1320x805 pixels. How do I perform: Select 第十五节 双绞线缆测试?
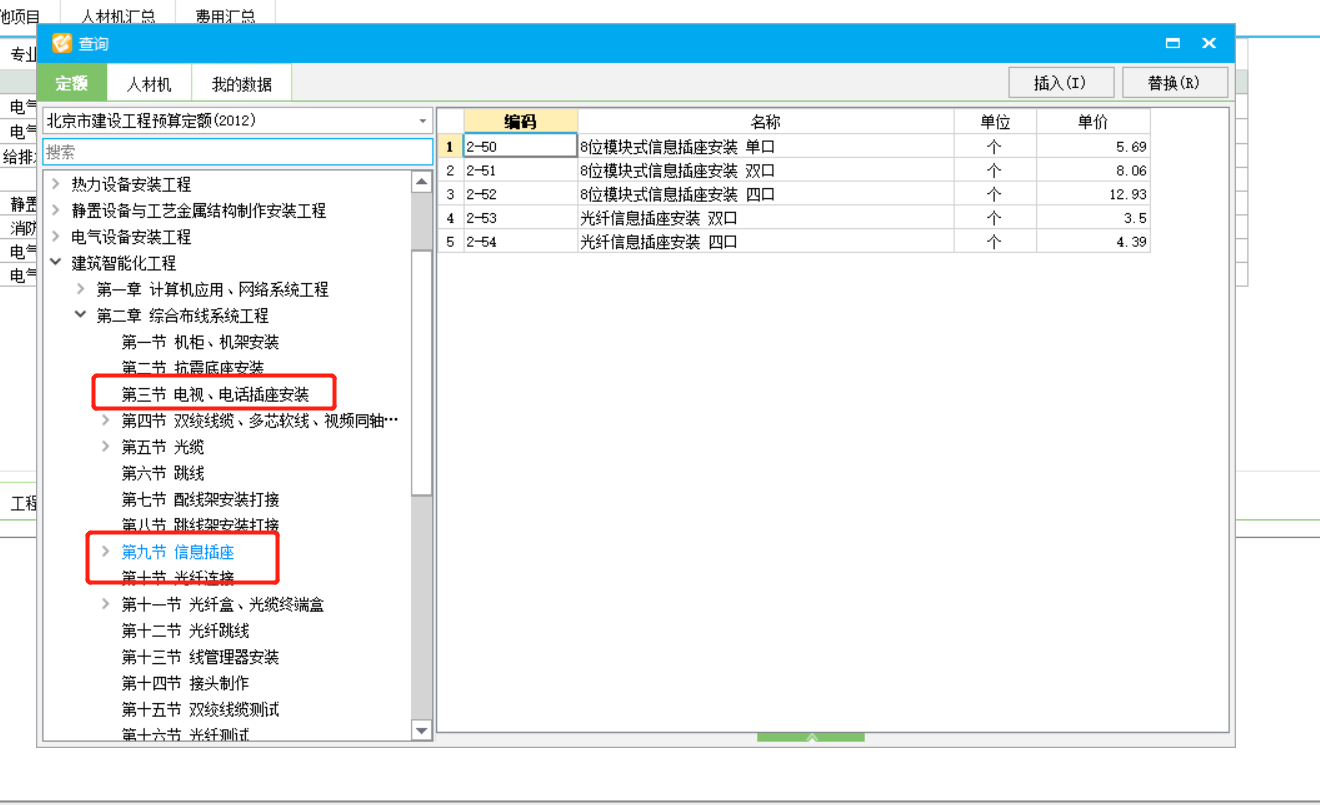[200, 709]
